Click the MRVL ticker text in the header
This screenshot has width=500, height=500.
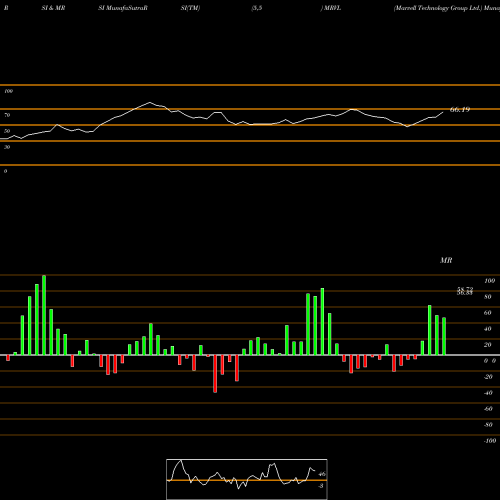(332, 8)
